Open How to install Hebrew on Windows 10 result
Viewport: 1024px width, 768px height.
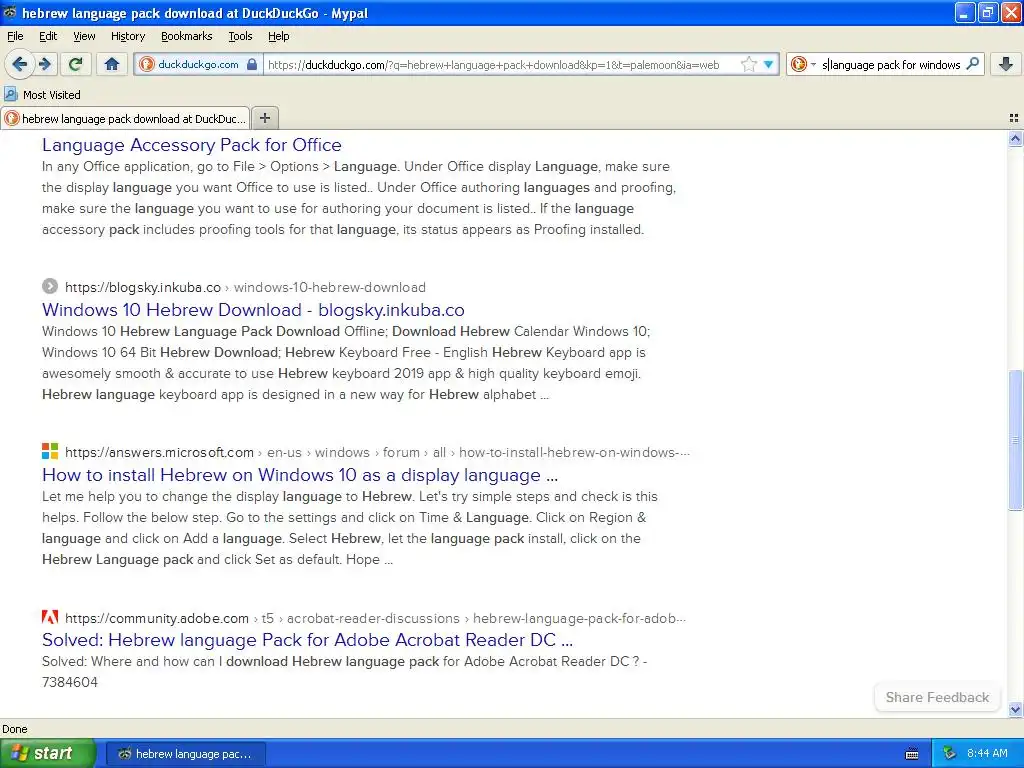300,475
